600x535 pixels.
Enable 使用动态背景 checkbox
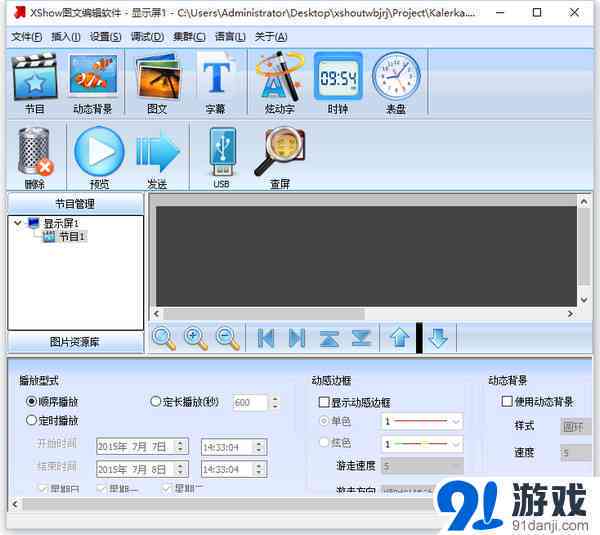[x=507, y=401]
